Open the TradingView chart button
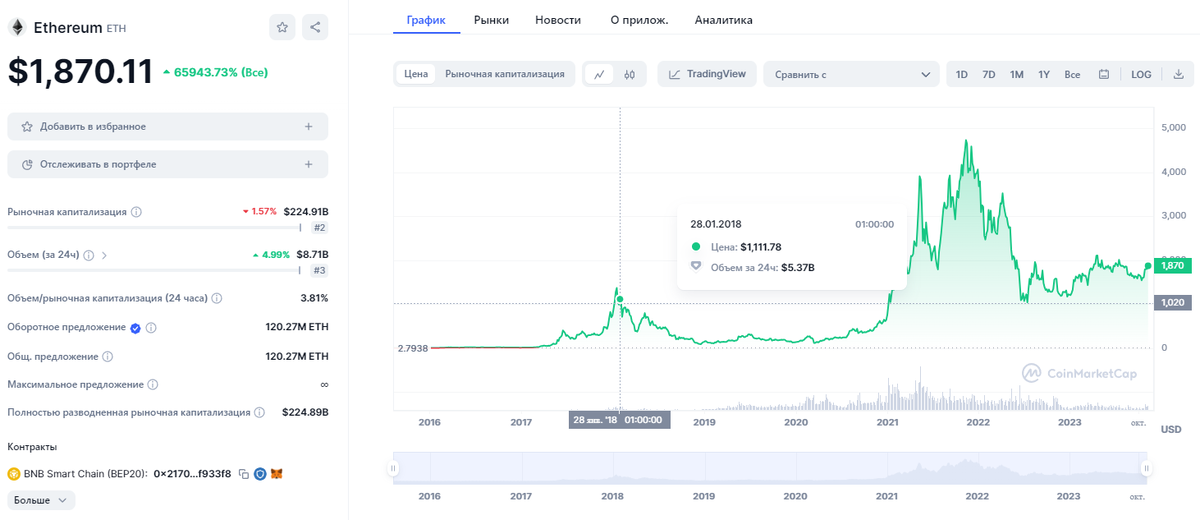Screen dimensions: 1200x520 pyautogui.click(x=707, y=74)
